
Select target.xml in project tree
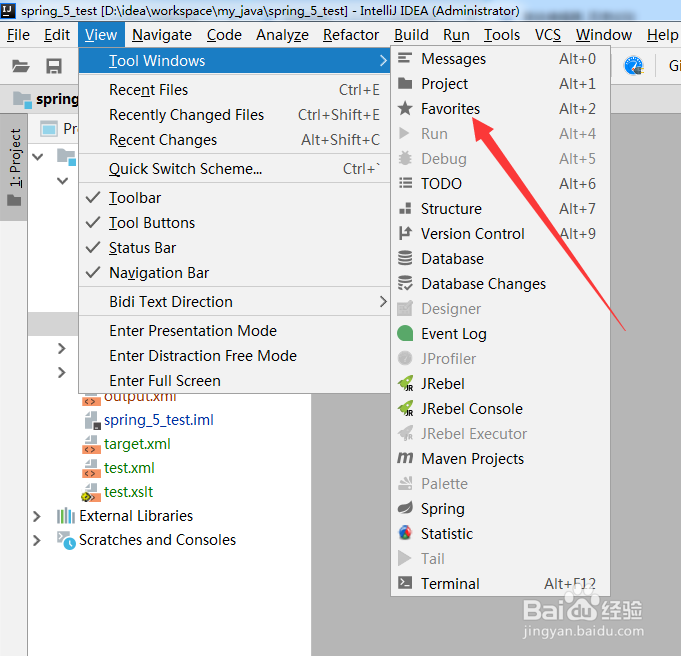(137, 444)
